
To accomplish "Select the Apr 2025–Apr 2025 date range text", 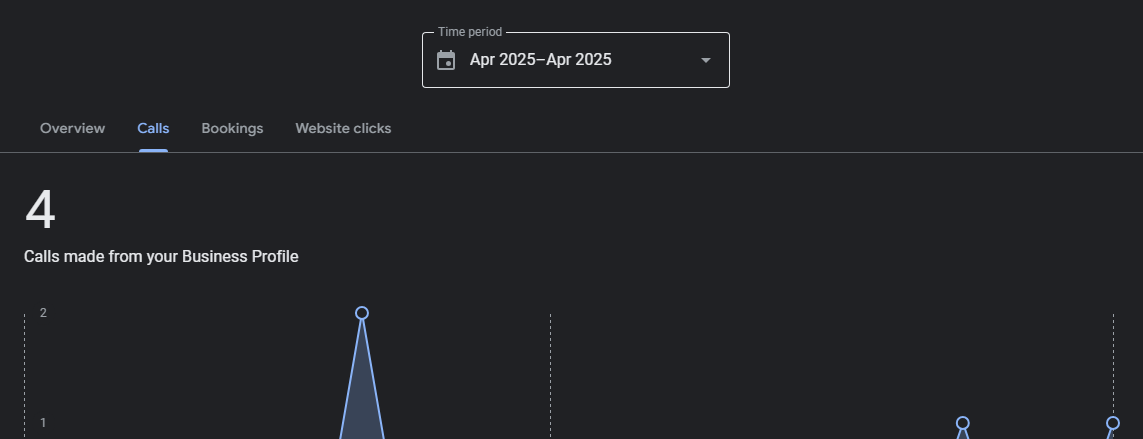I will click(x=540, y=60).
